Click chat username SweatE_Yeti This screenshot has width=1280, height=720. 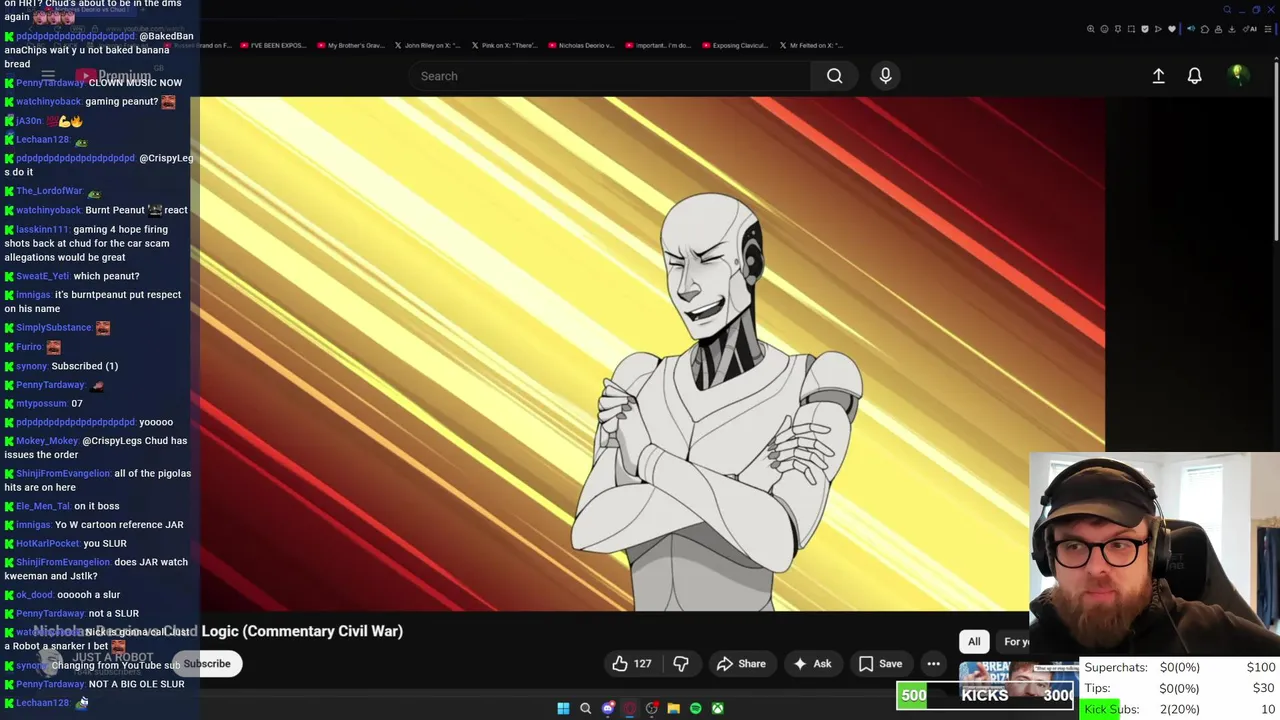coord(42,276)
